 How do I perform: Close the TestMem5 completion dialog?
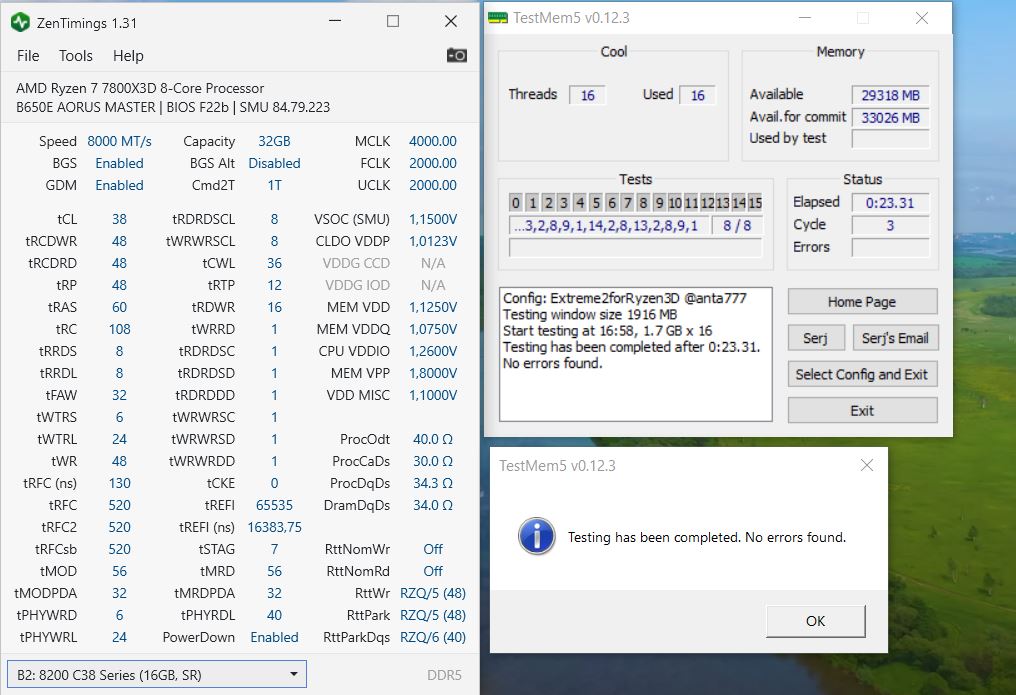(866, 465)
